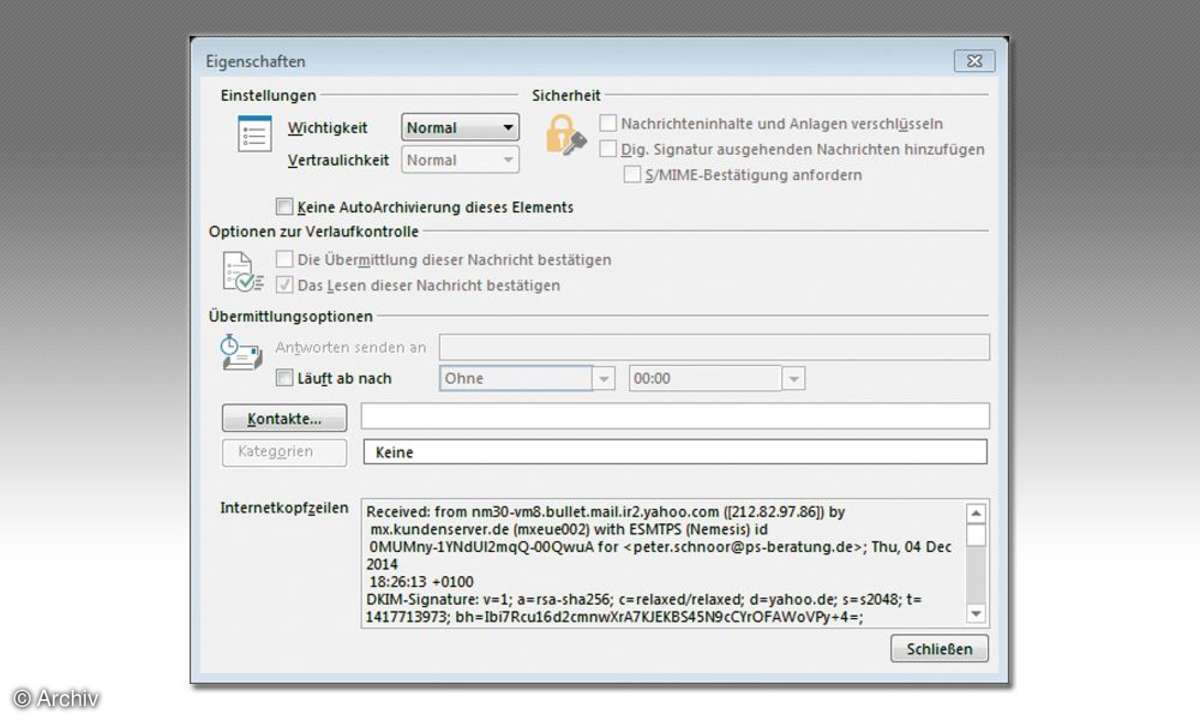This screenshot has width=1200, height=720.
Task: Open the Vertraulichkeit dropdown
Action: (x=460, y=159)
